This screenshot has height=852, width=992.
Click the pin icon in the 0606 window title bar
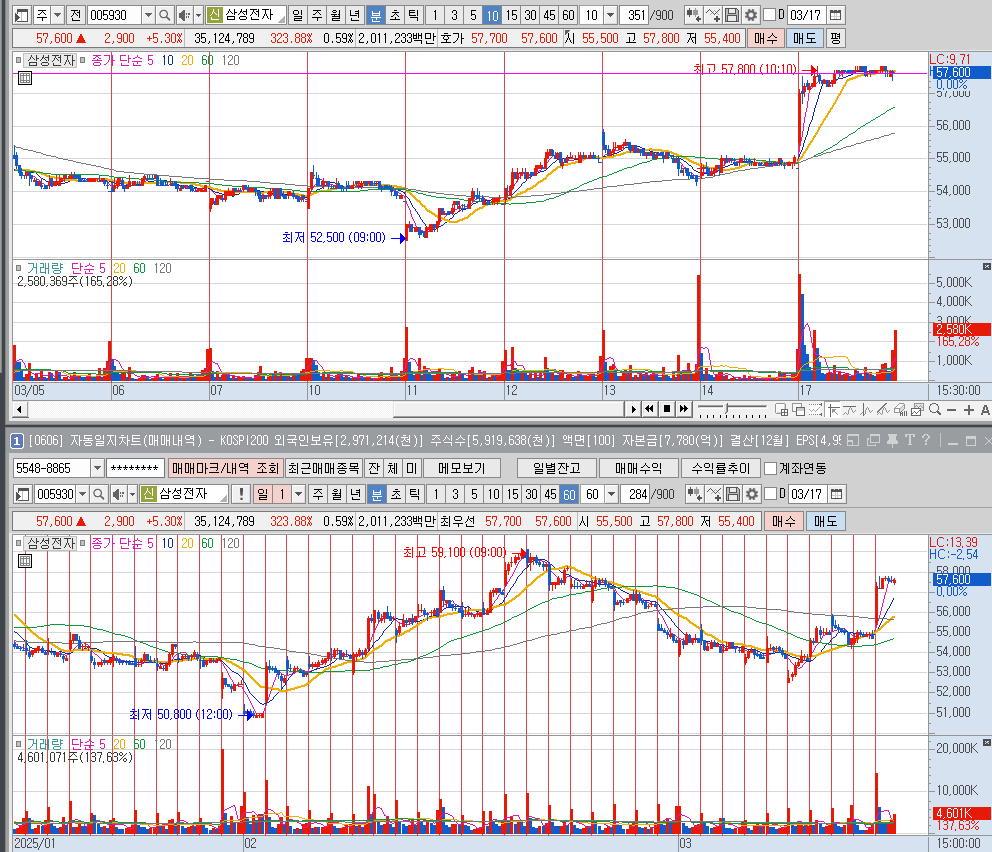[893, 440]
